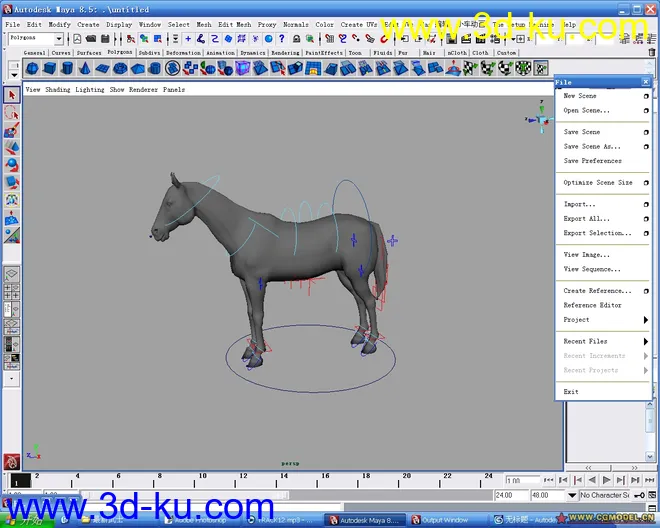Open the Polygons menu set dropdown
The height and width of the screenshot is (528, 660).
click(58, 38)
